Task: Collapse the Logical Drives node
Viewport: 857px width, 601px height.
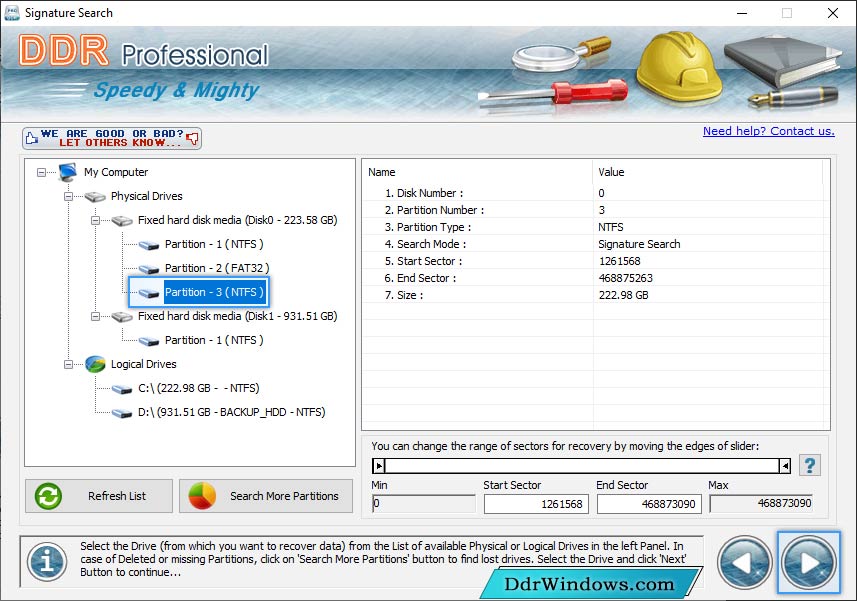Action: 68,364
